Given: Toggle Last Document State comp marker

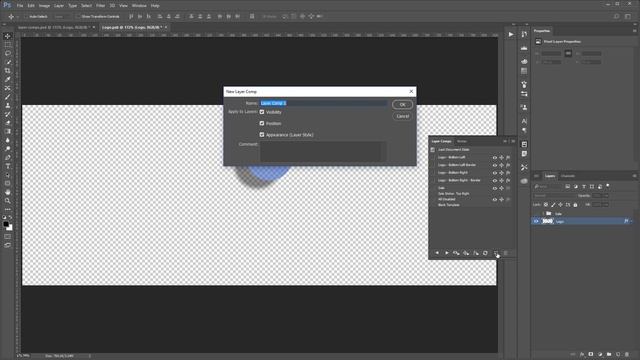Looking at the screenshot, I should [433, 150].
